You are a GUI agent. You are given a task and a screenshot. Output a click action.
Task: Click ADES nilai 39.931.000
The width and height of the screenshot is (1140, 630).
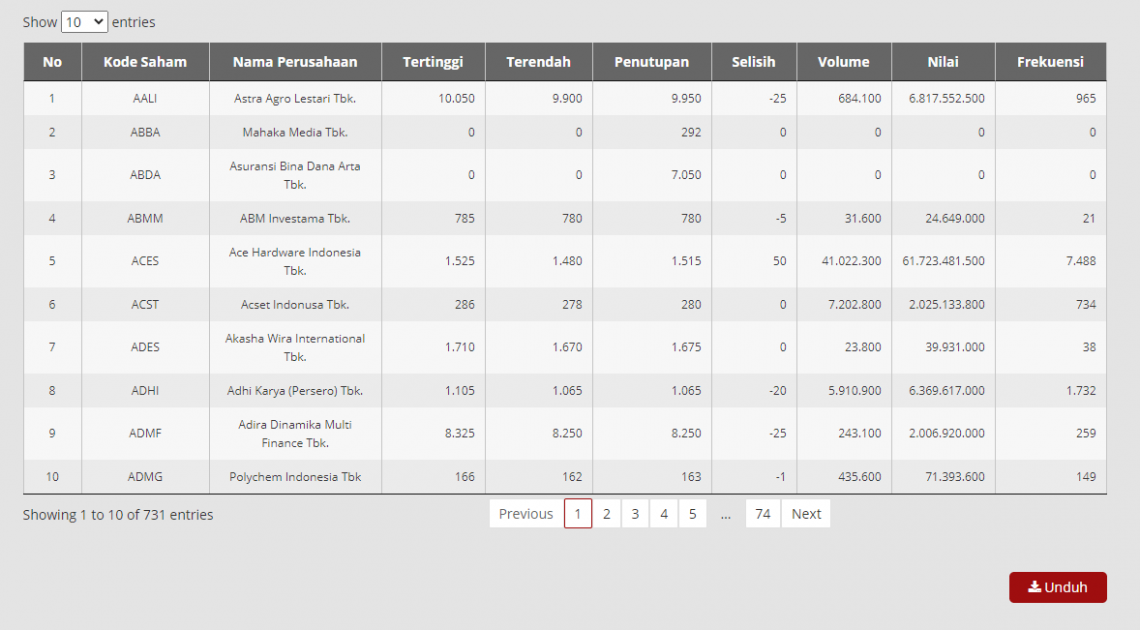(955, 347)
